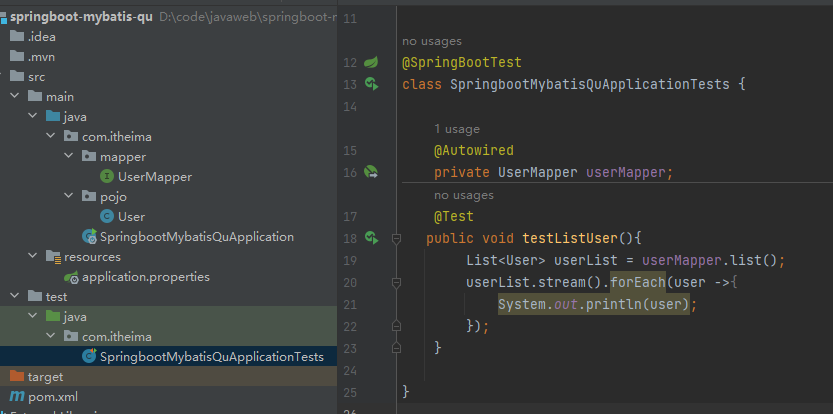Screen dimensions: 833x414
Task: Collapse the main folder node
Action: coord(15,97)
